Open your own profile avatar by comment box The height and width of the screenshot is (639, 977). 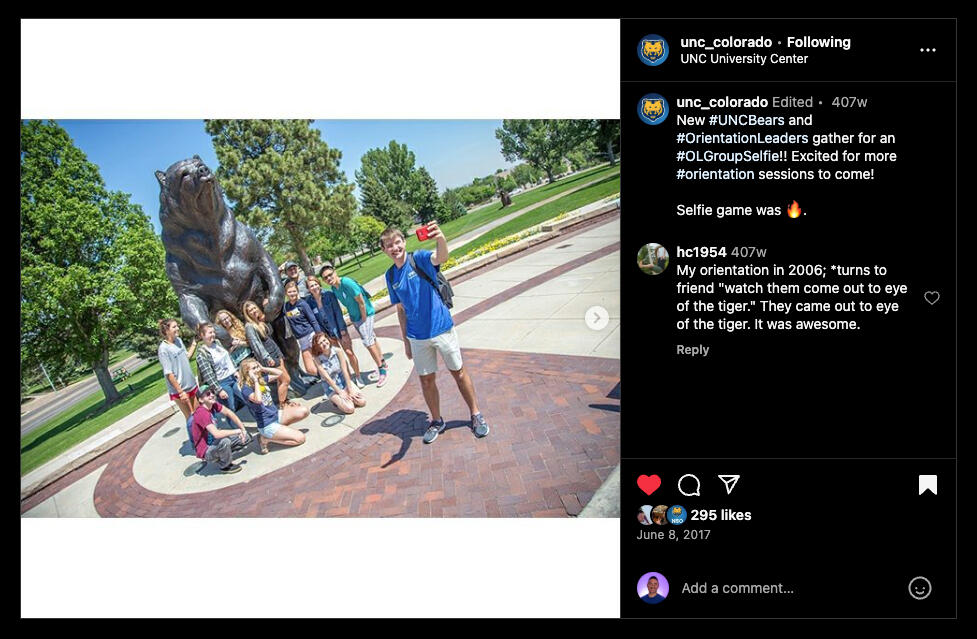[x=652, y=588]
